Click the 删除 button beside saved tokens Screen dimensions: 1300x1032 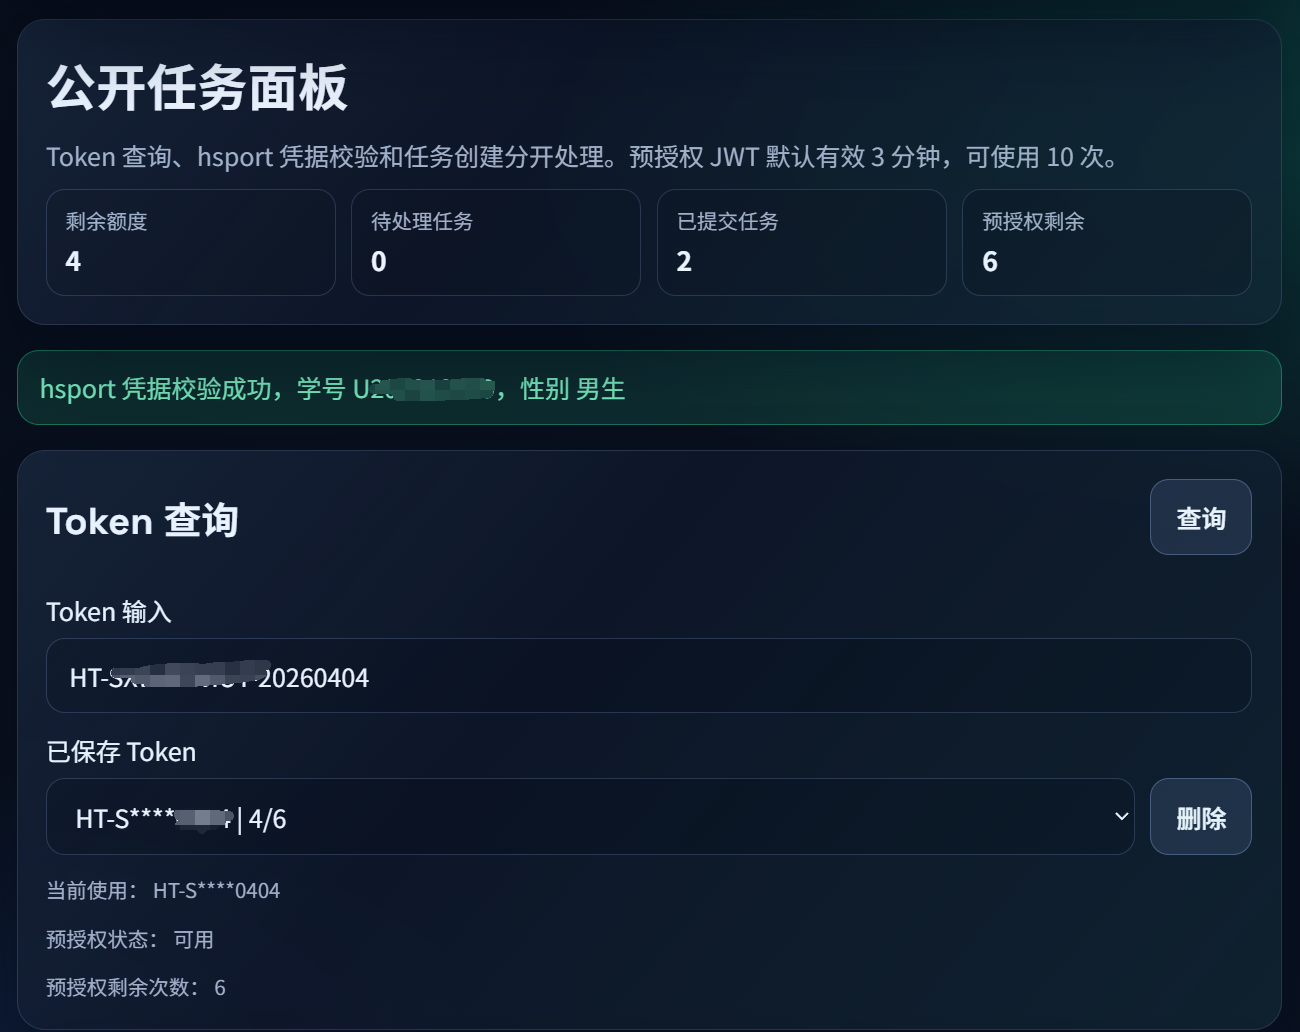(x=1200, y=817)
